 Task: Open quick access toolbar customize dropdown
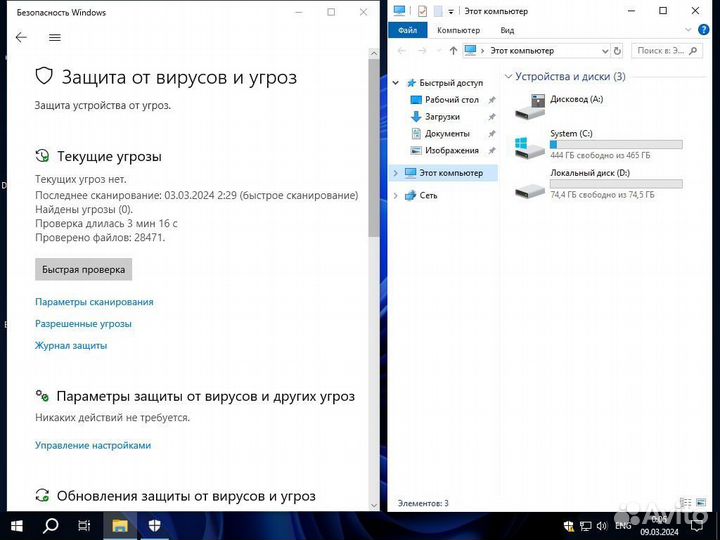click(x=451, y=11)
